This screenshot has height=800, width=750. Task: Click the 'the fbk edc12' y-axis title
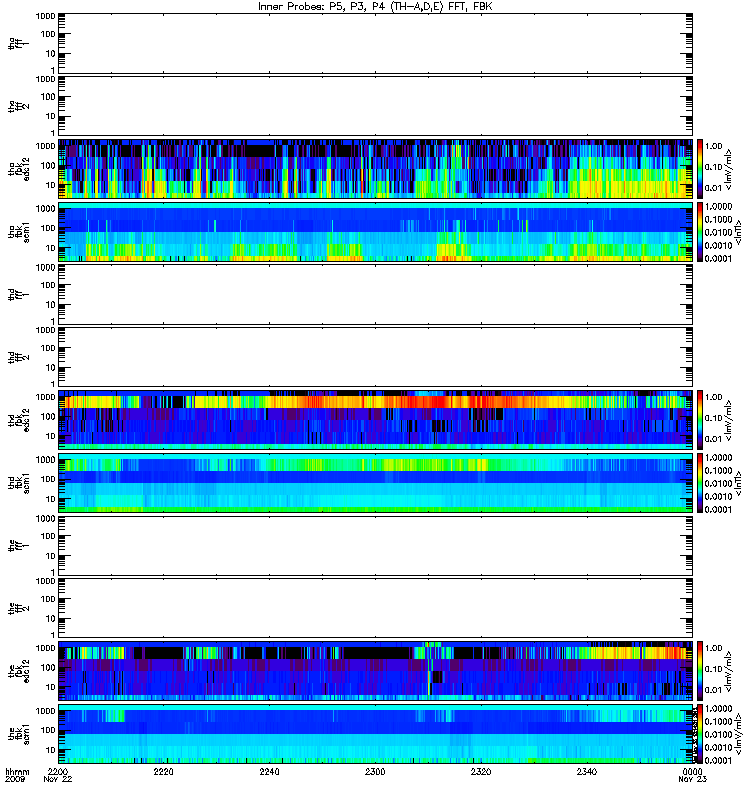coord(19,670)
